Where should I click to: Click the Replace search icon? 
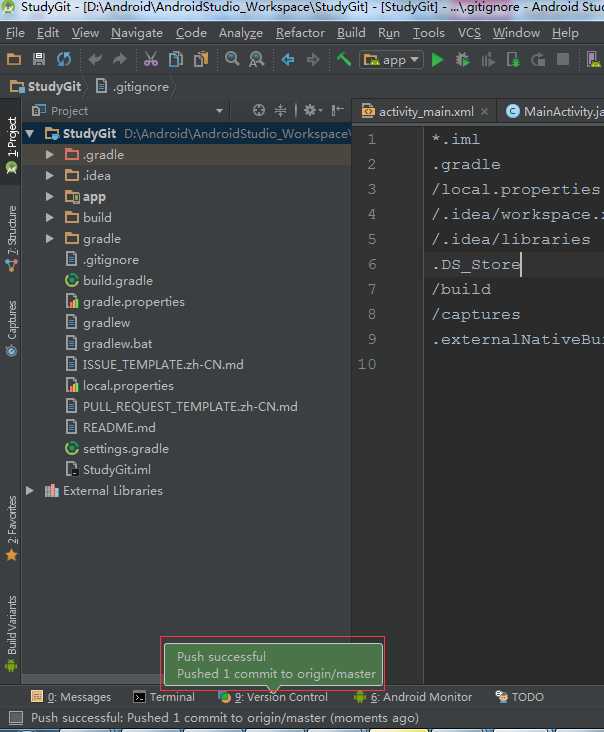point(256,59)
